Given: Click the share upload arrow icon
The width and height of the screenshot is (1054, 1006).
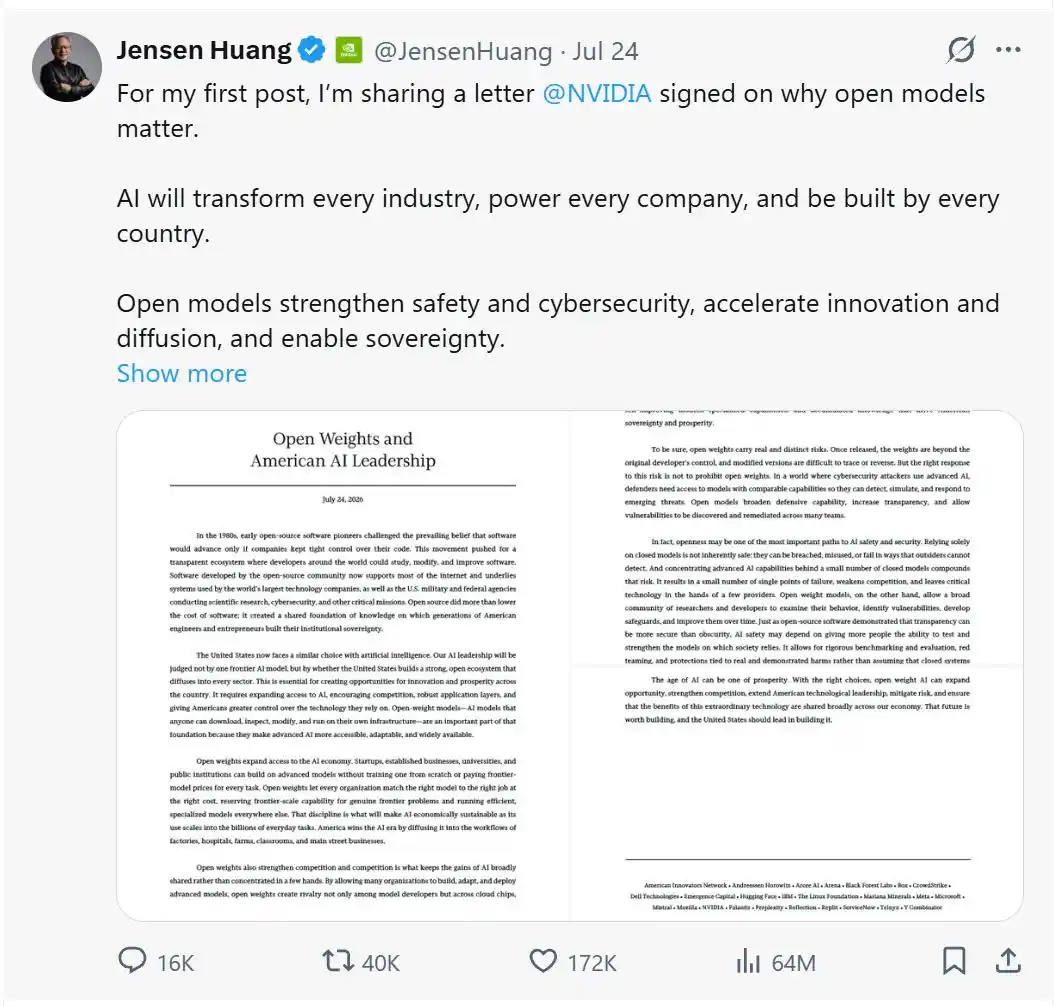Looking at the screenshot, I should 1008,960.
